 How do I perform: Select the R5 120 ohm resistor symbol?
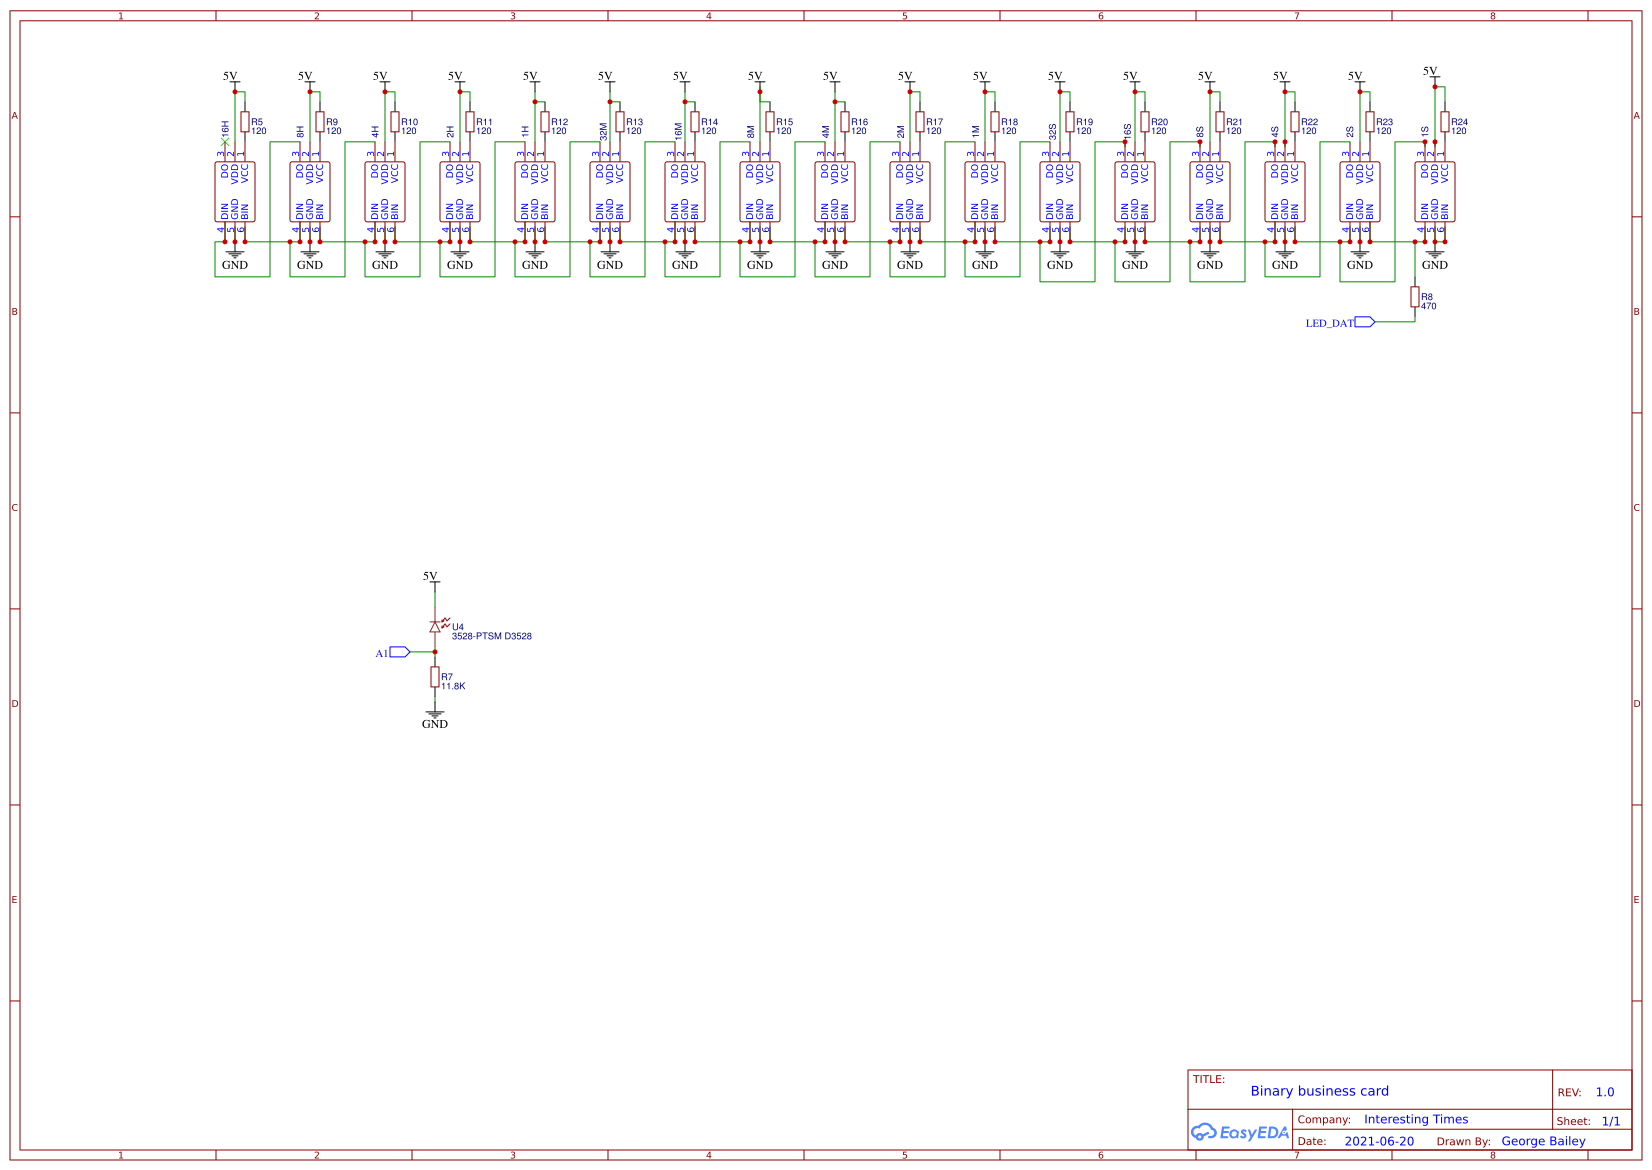[245, 122]
